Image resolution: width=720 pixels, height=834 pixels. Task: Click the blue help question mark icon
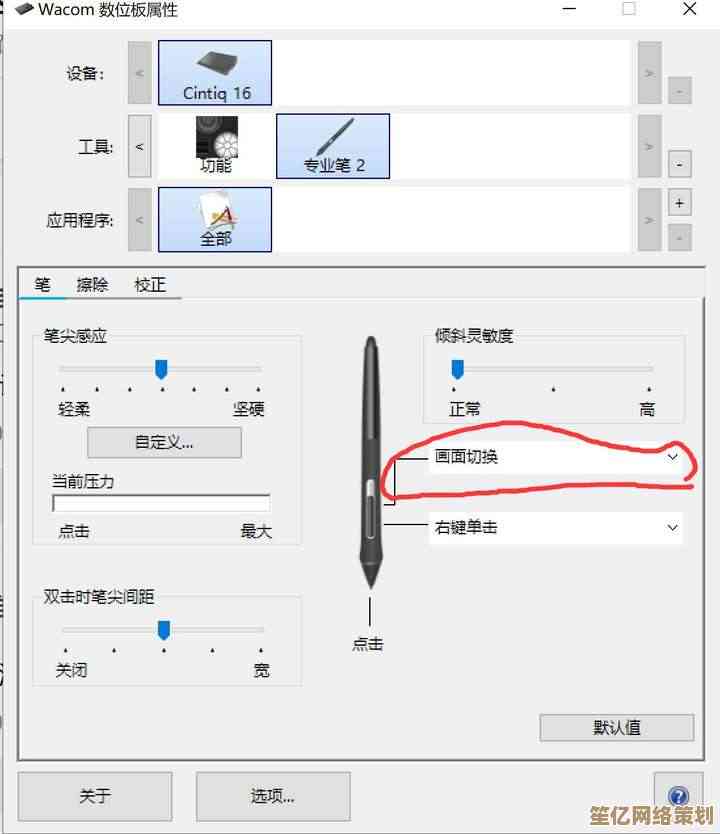pos(679,796)
